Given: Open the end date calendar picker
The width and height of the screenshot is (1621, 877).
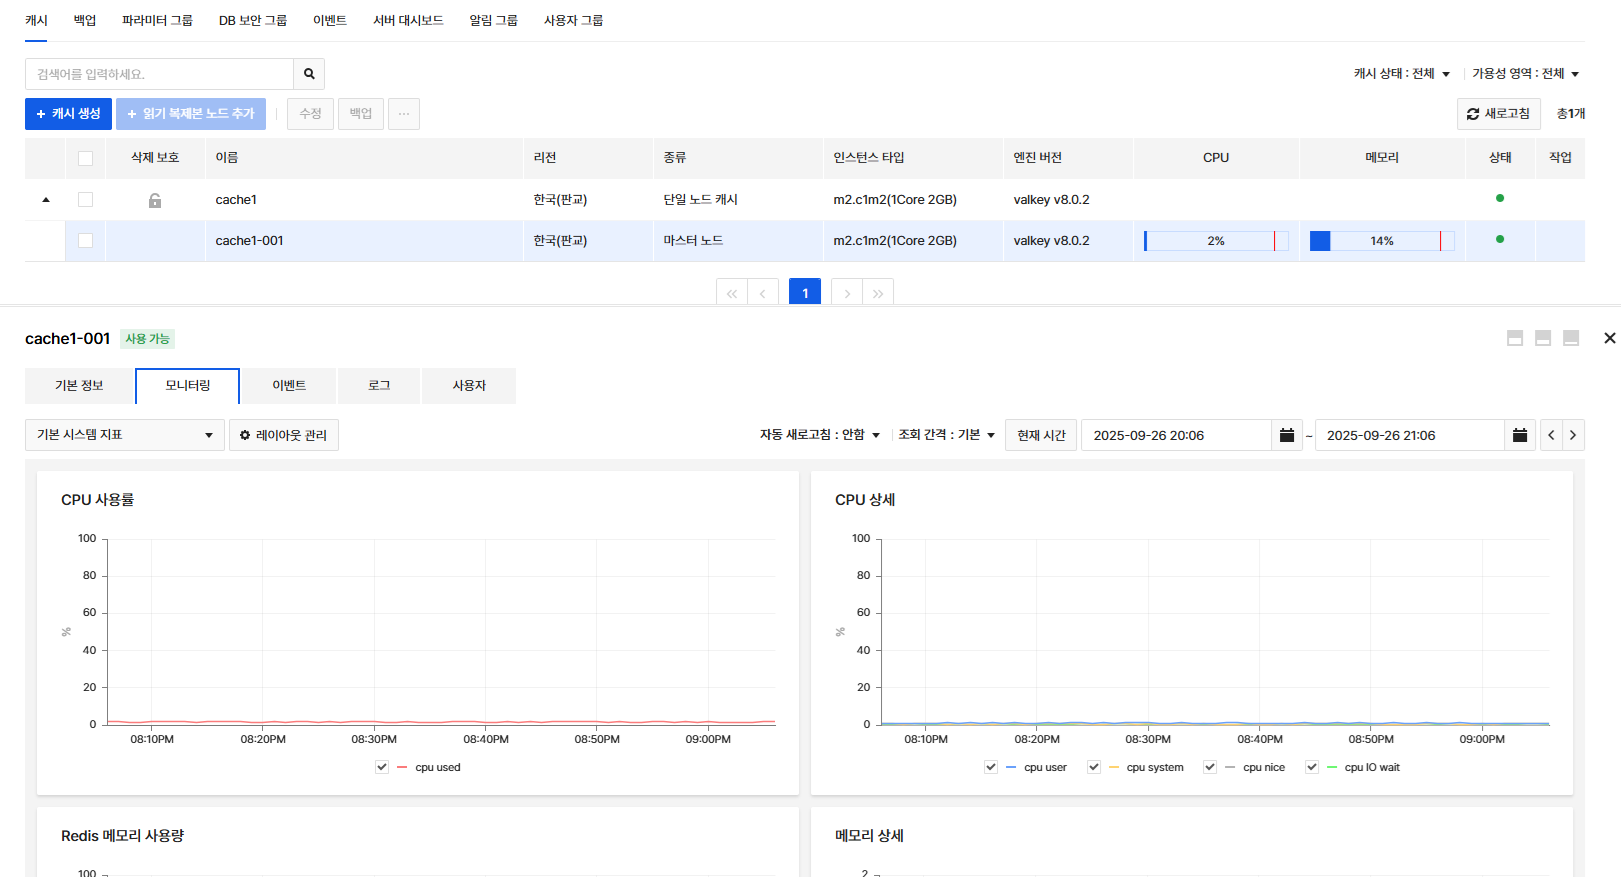Looking at the screenshot, I should (x=1520, y=435).
